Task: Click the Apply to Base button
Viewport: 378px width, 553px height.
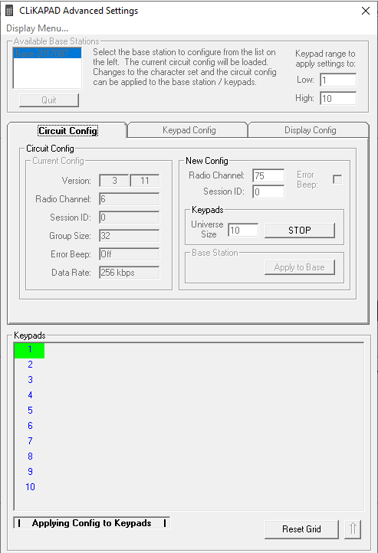Action: tap(299, 267)
